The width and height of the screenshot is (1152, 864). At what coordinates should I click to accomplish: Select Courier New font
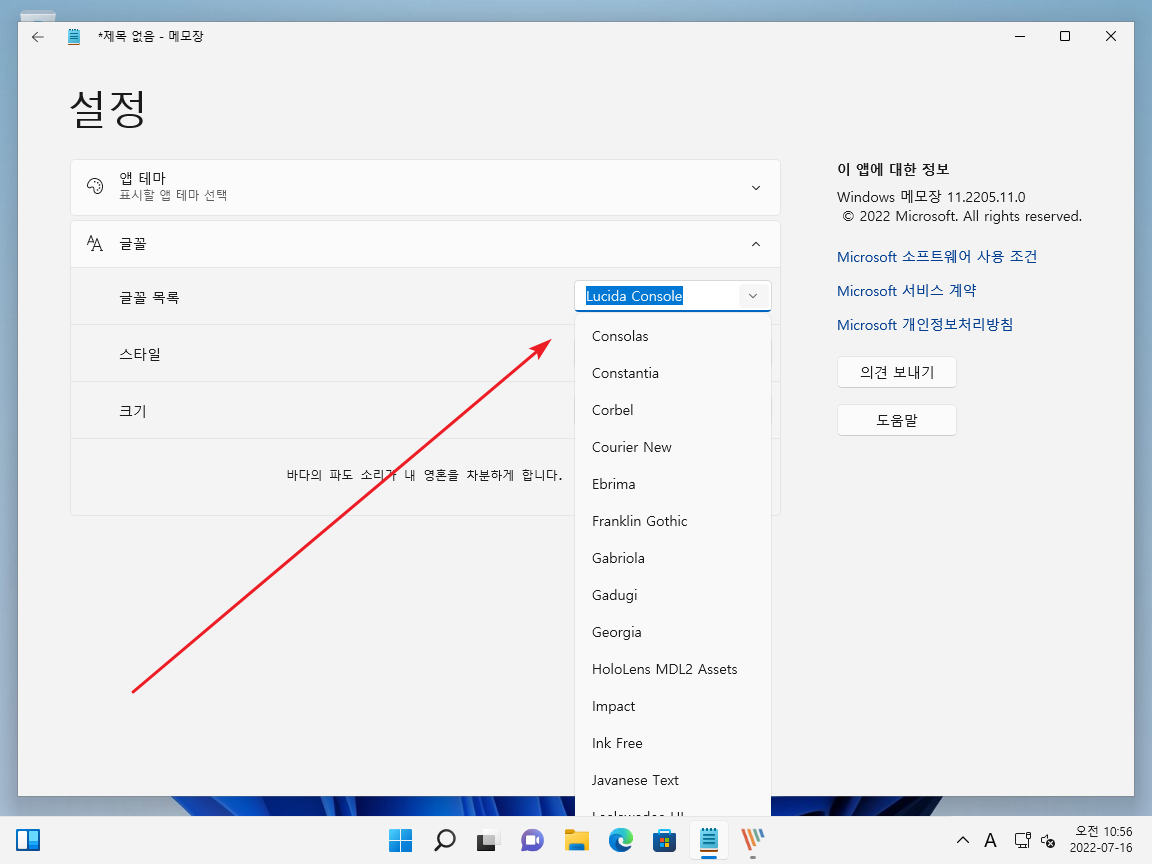(673, 447)
